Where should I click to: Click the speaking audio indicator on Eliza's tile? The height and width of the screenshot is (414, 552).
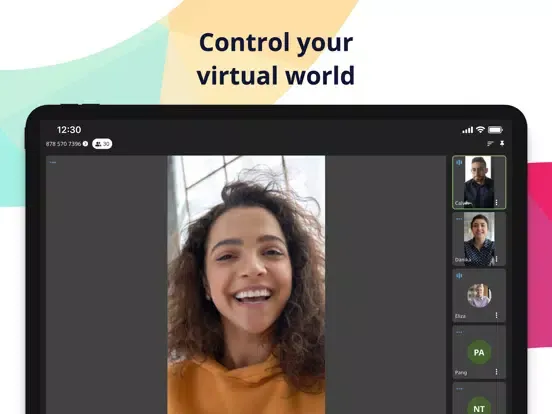point(459,275)
